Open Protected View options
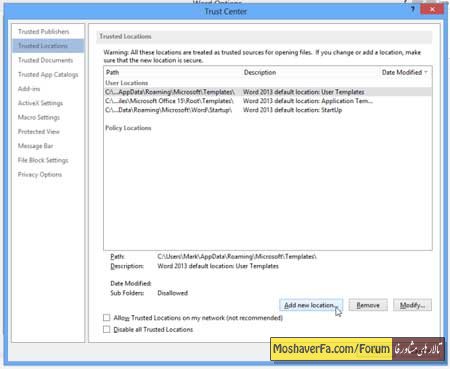Viewport: 450px width, 369px height. (x=39, y=132)
